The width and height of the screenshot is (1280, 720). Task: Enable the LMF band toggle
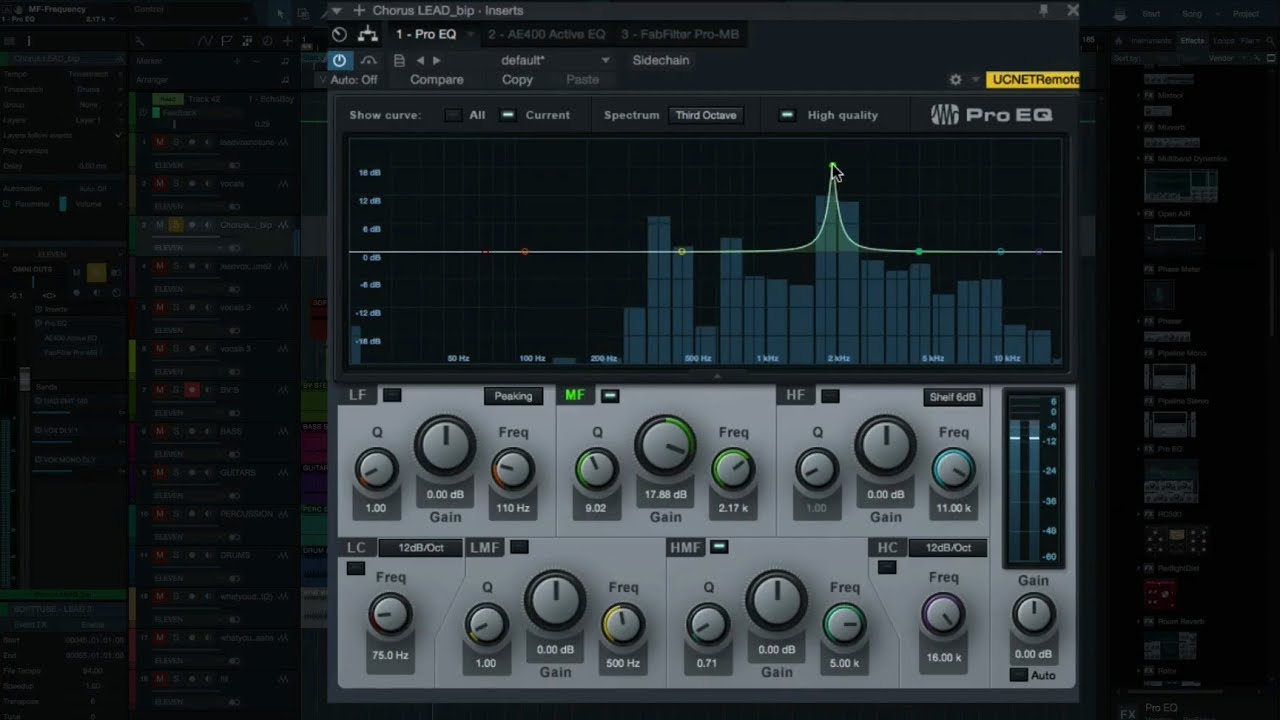click(x=519, y=547)
